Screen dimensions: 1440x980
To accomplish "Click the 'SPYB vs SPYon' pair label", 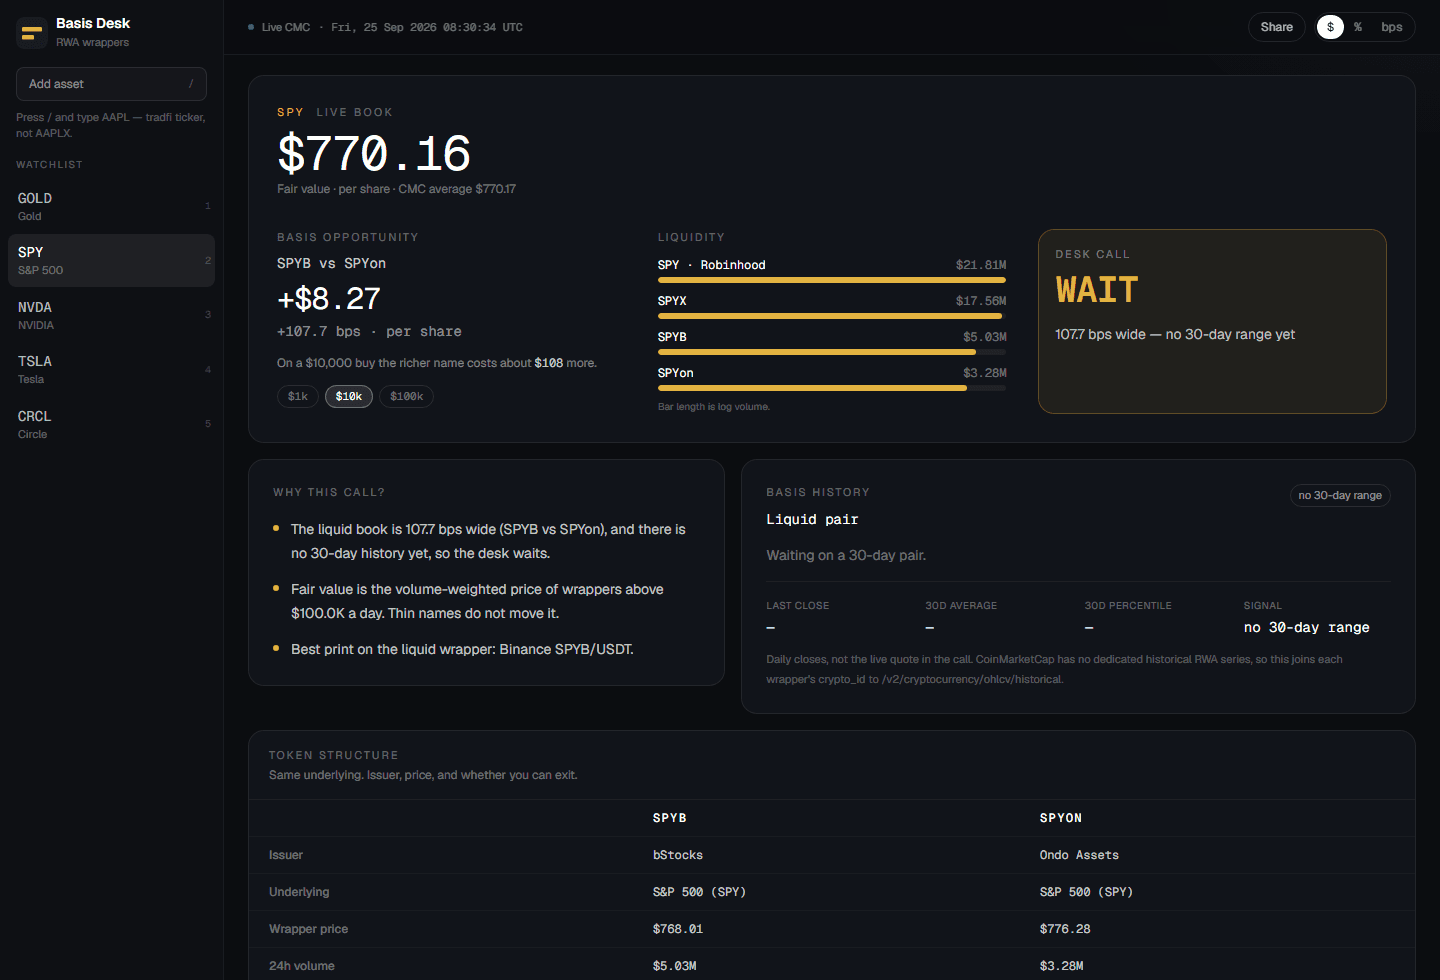I will [331, 264].
